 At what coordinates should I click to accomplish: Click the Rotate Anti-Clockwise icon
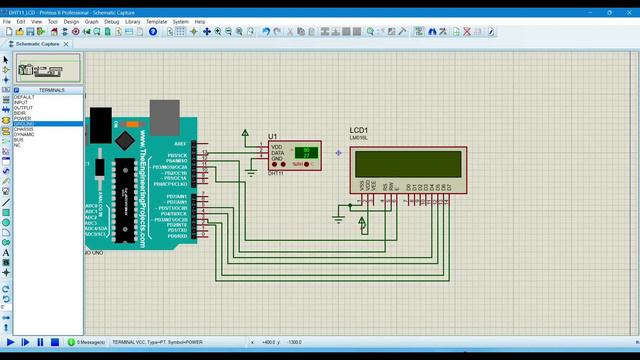click(6, 299)
